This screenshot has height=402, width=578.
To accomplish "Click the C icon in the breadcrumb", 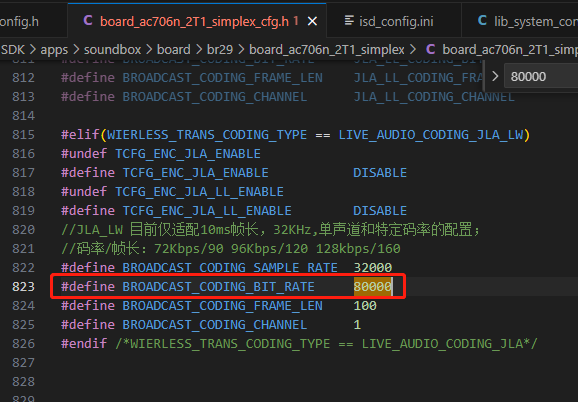I will click(430, 49).
